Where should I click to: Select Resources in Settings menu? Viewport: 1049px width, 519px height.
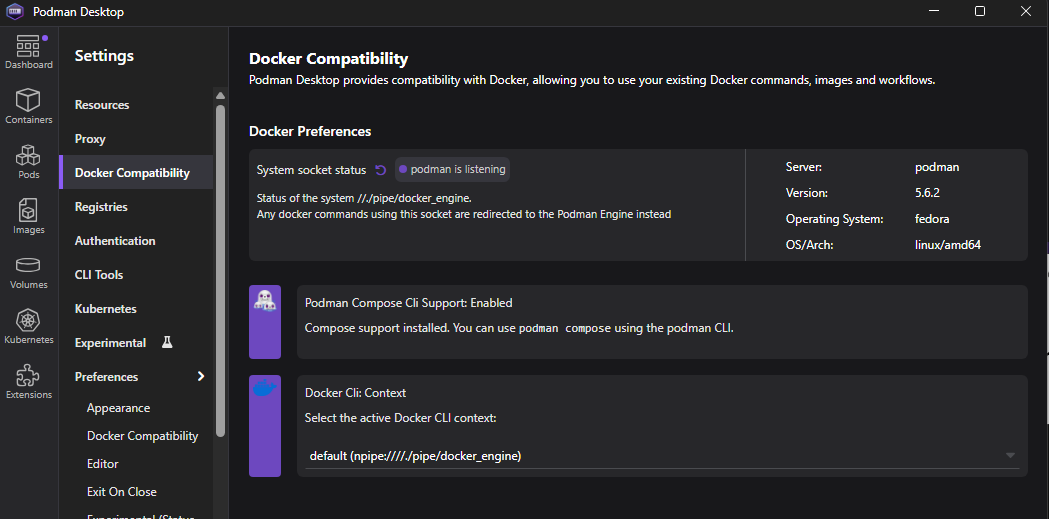tap(102, 105)
